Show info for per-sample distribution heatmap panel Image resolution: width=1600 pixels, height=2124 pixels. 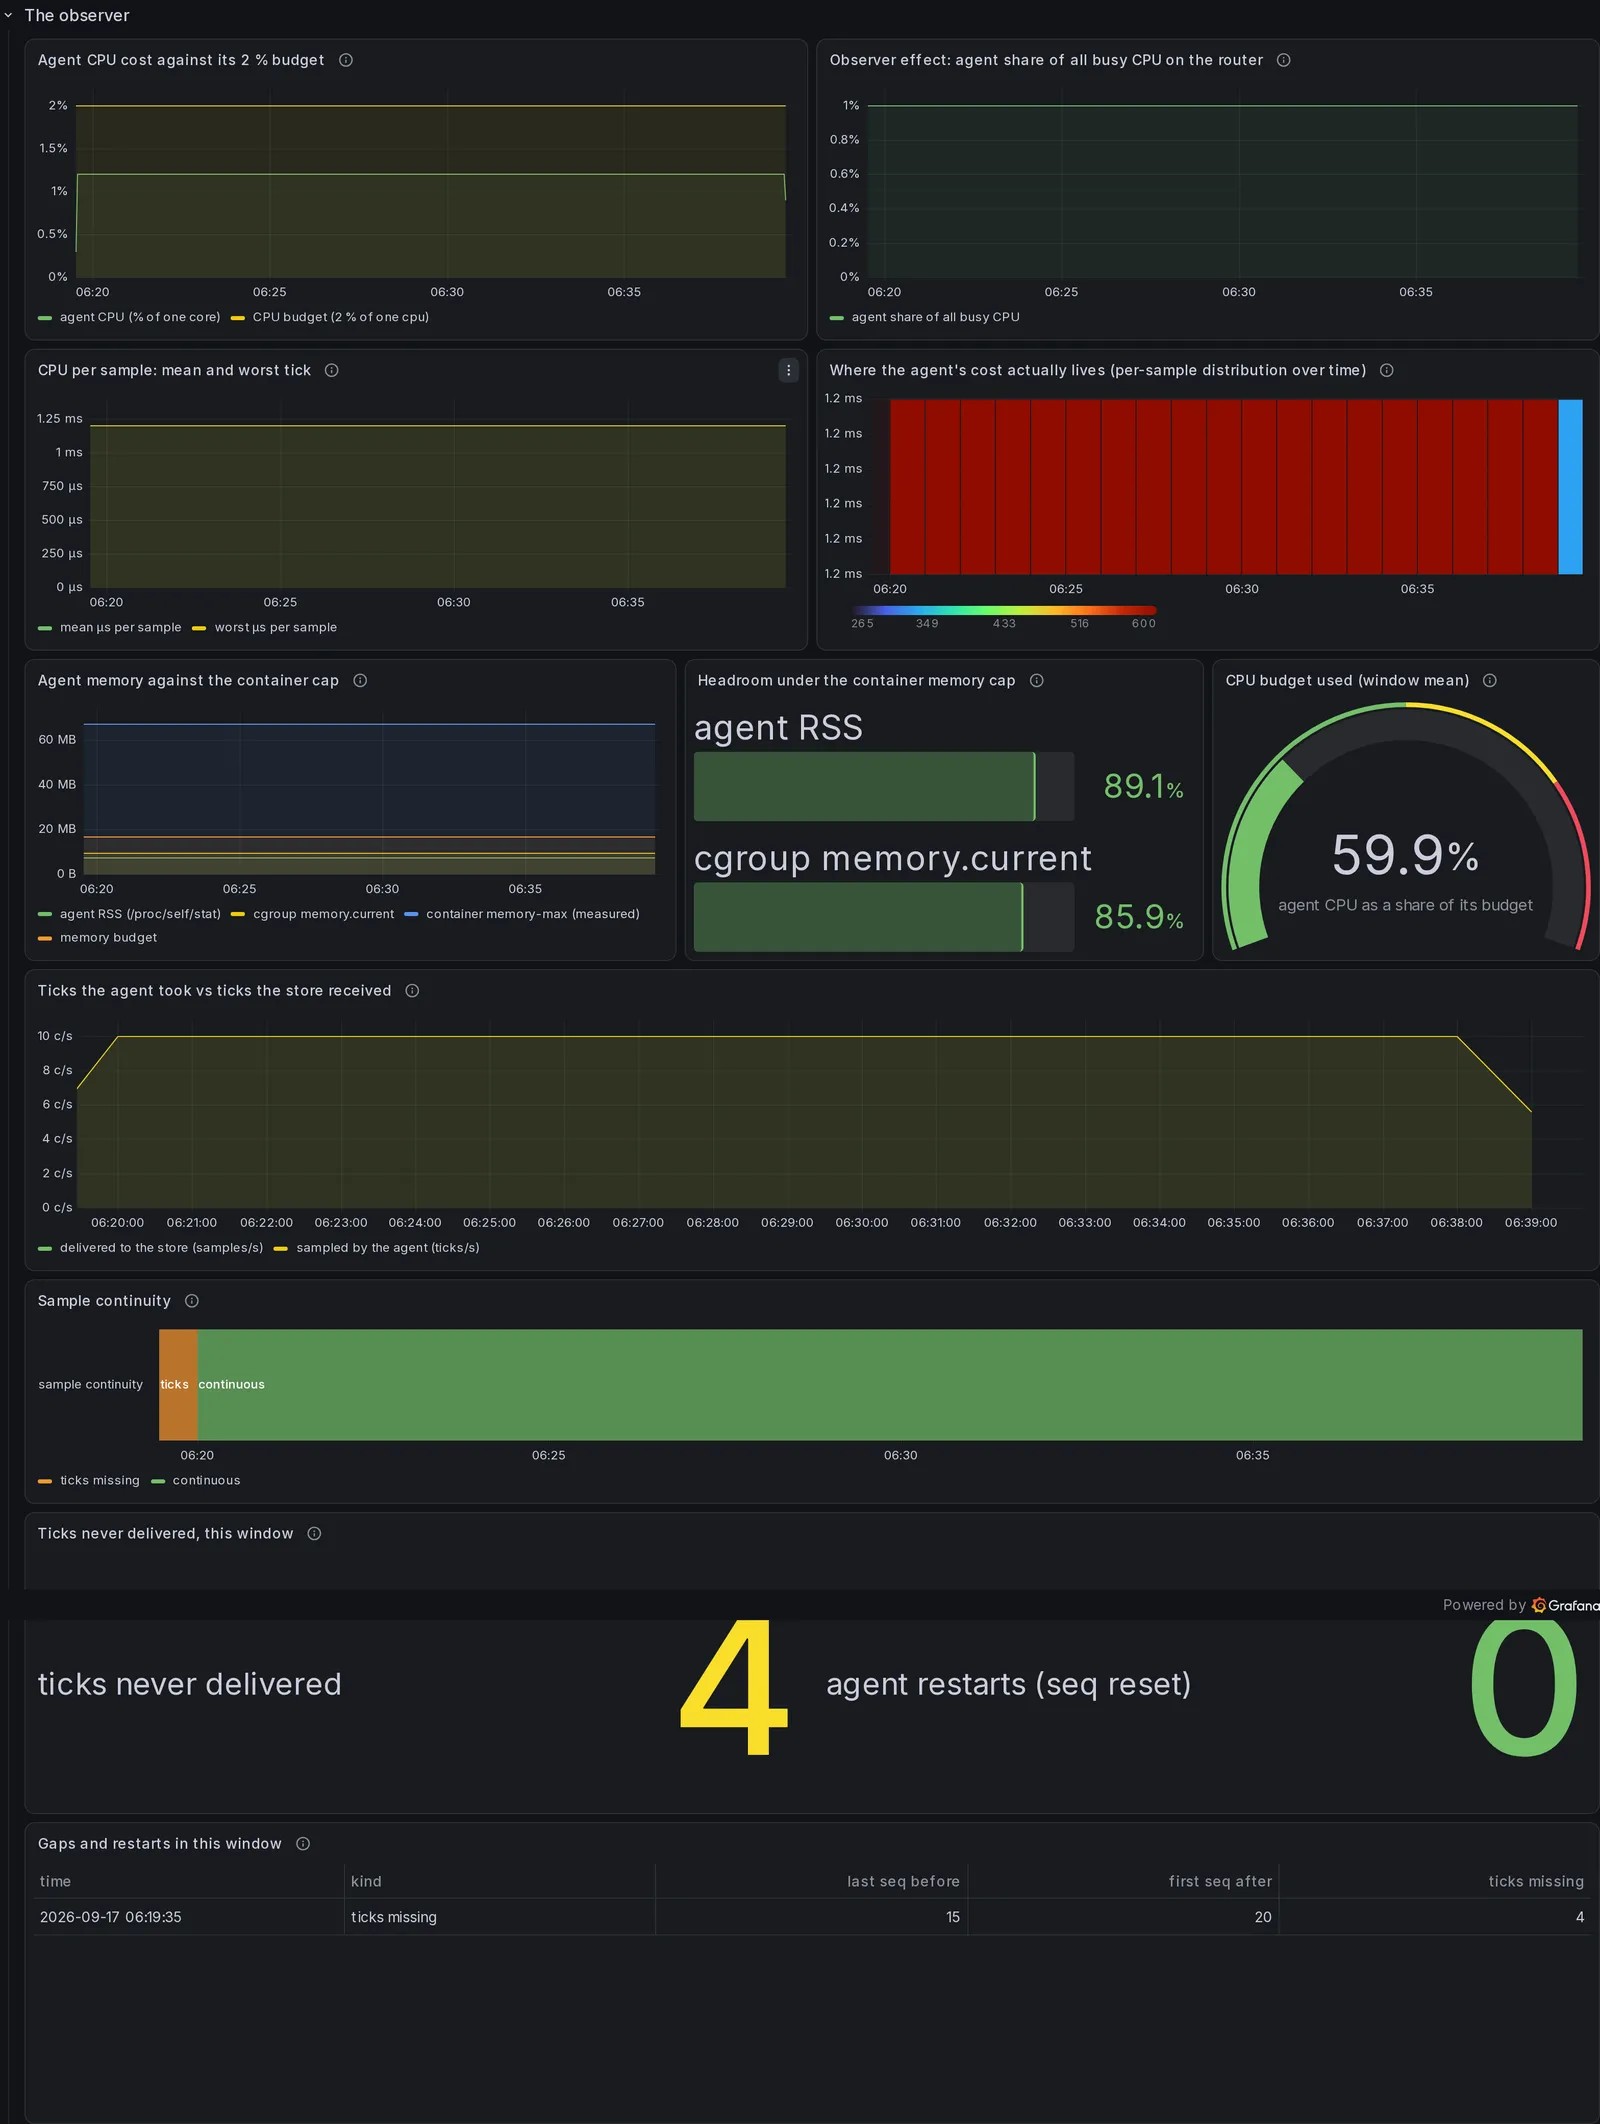coord(1387,370)
